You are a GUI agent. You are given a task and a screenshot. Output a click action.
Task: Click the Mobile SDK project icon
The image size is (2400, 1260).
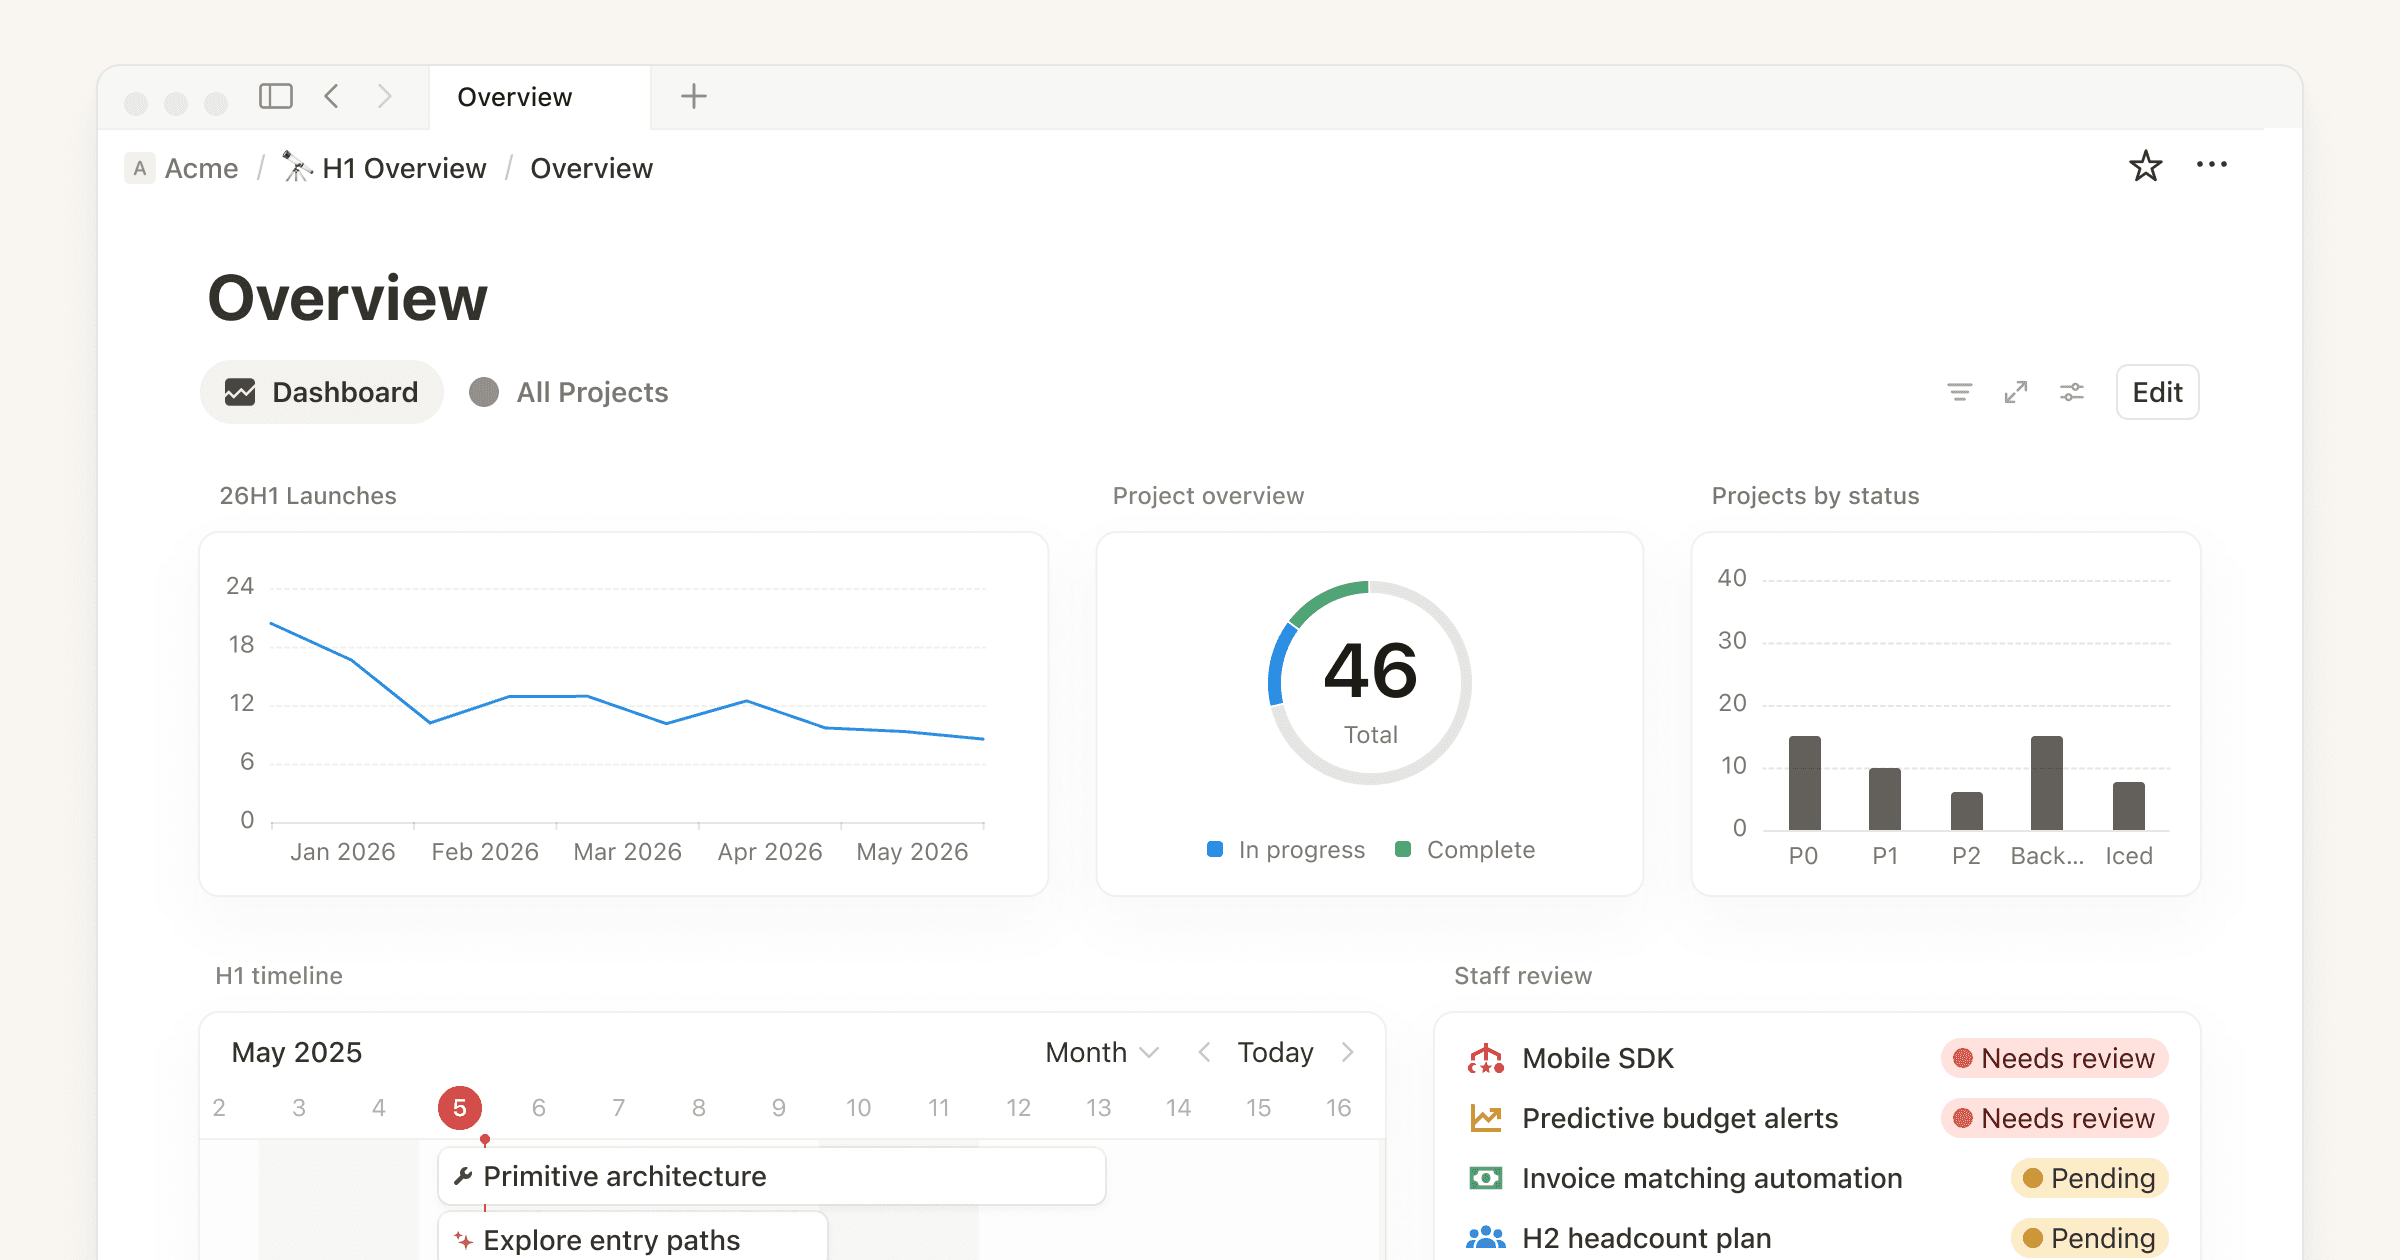[1486, 1057]
